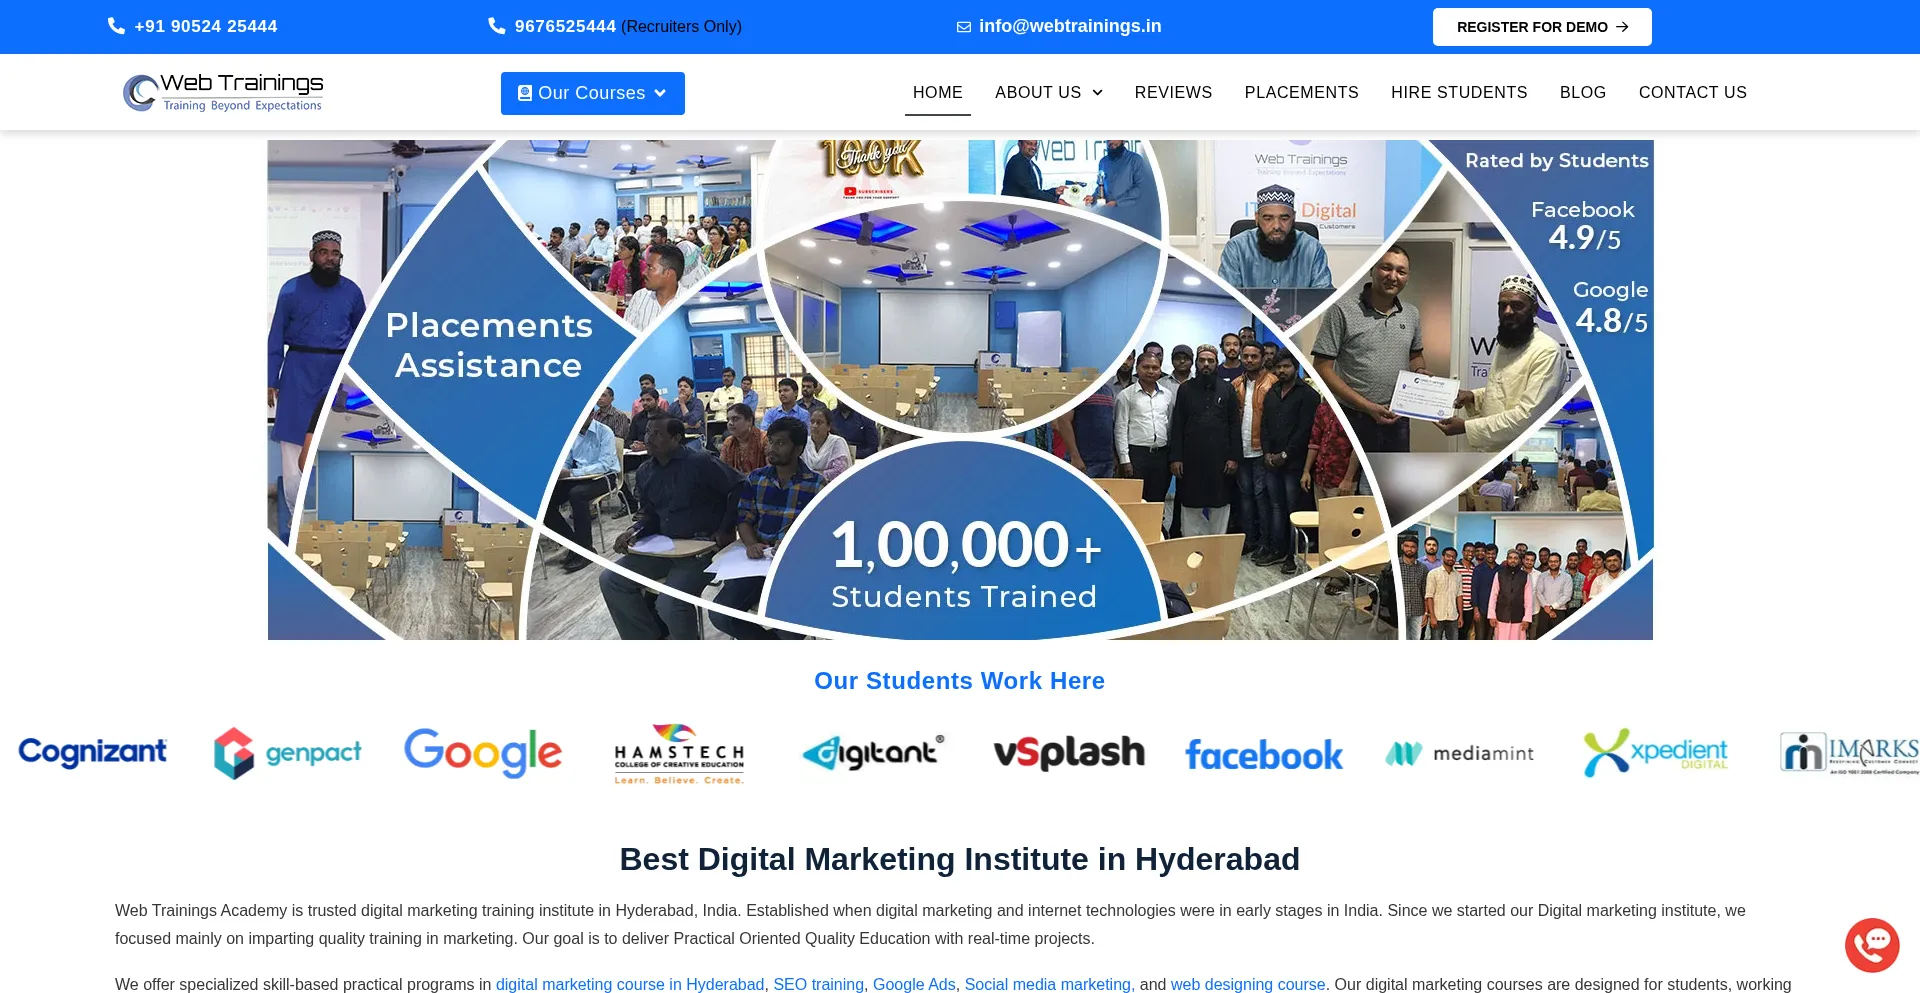Click the info@webtrainings.in email address
This screenshot has height=993, width=1920.
tap(1070, 26)
